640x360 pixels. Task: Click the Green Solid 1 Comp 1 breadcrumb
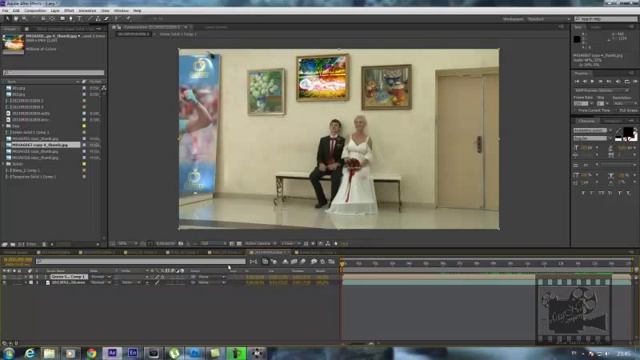click(178, 34)
